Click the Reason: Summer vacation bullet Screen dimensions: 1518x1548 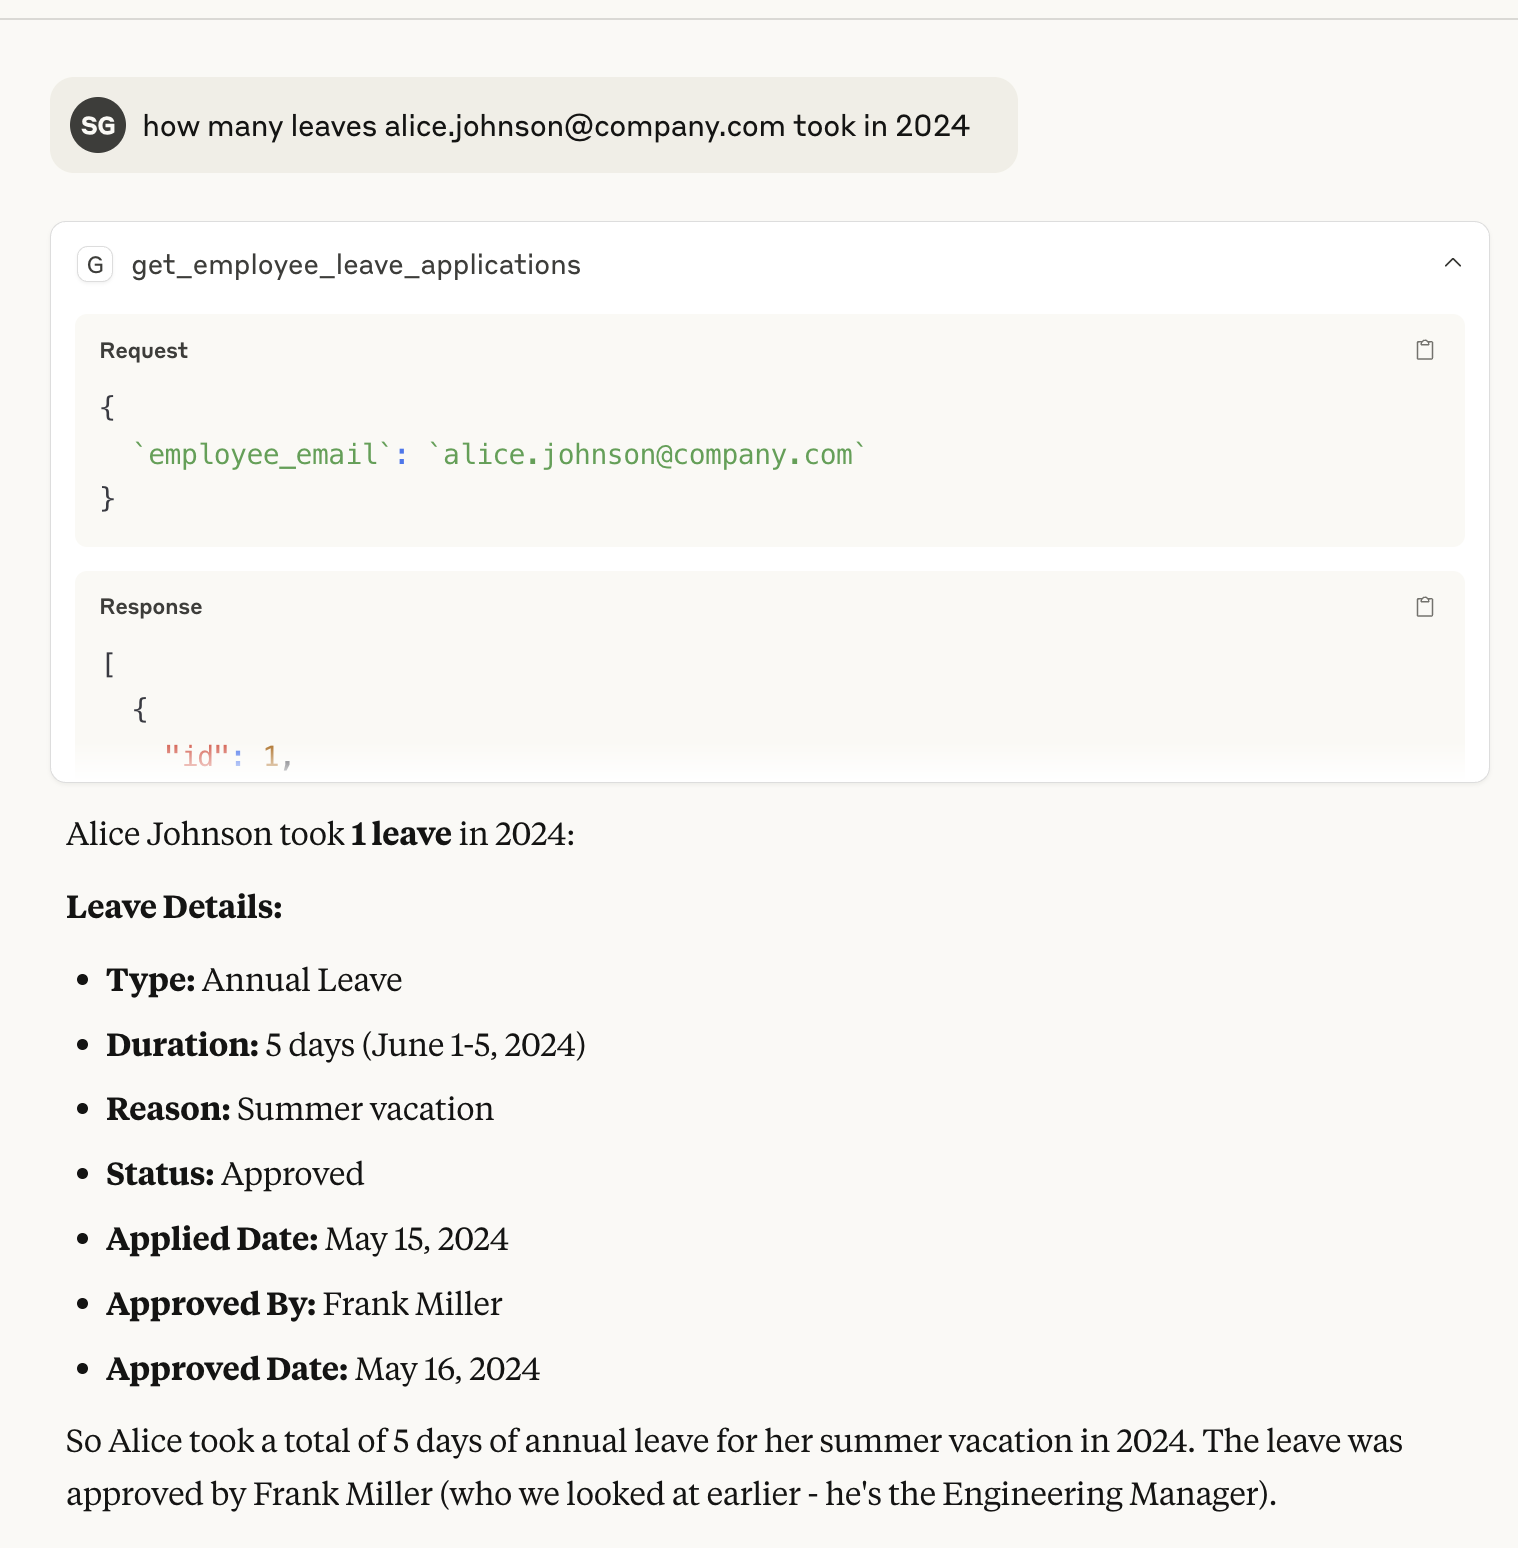click(300, 1109)
